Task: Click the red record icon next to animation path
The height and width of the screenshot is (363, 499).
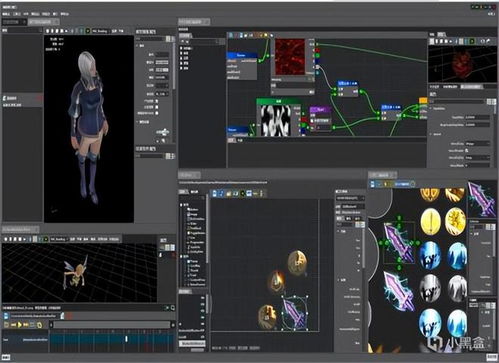Action: click(x=69, y=316)
